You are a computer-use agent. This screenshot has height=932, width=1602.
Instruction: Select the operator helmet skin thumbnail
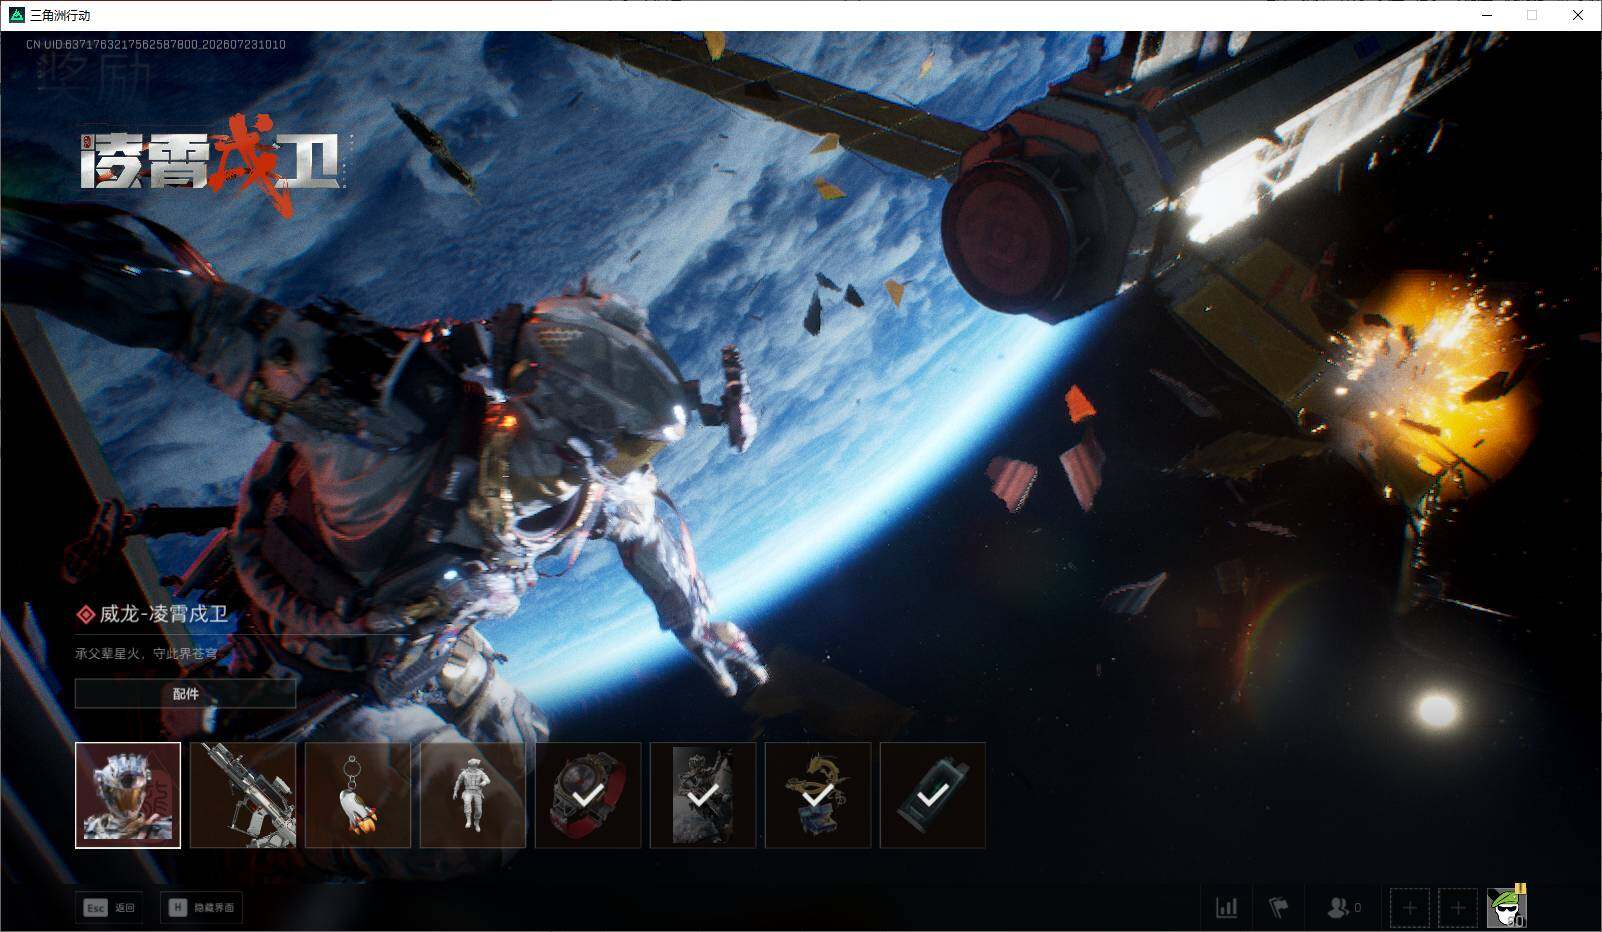[x=128, y=795]
